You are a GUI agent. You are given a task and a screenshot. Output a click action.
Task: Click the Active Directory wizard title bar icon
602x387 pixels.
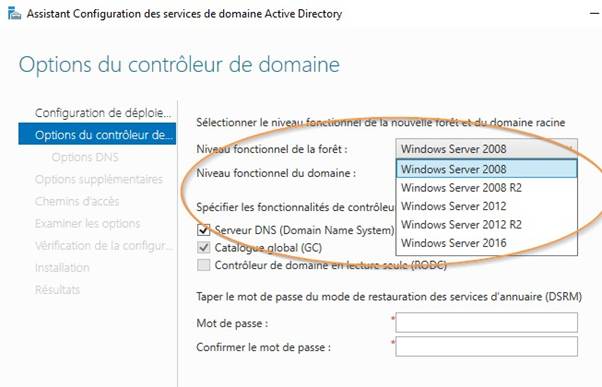point(14,13)
